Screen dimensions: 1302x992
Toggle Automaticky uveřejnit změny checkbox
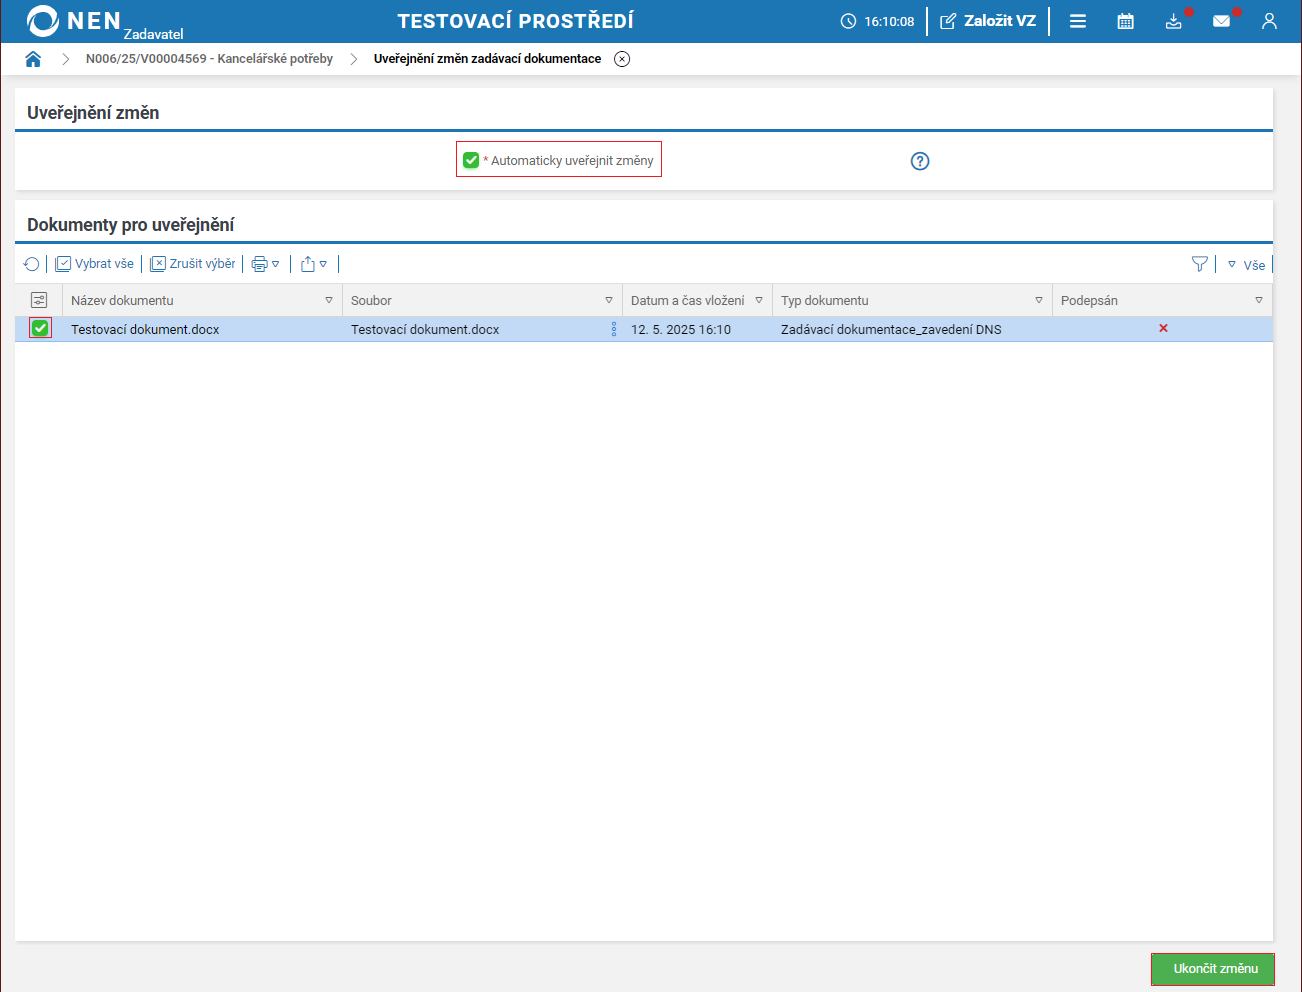tap(471, 160)
